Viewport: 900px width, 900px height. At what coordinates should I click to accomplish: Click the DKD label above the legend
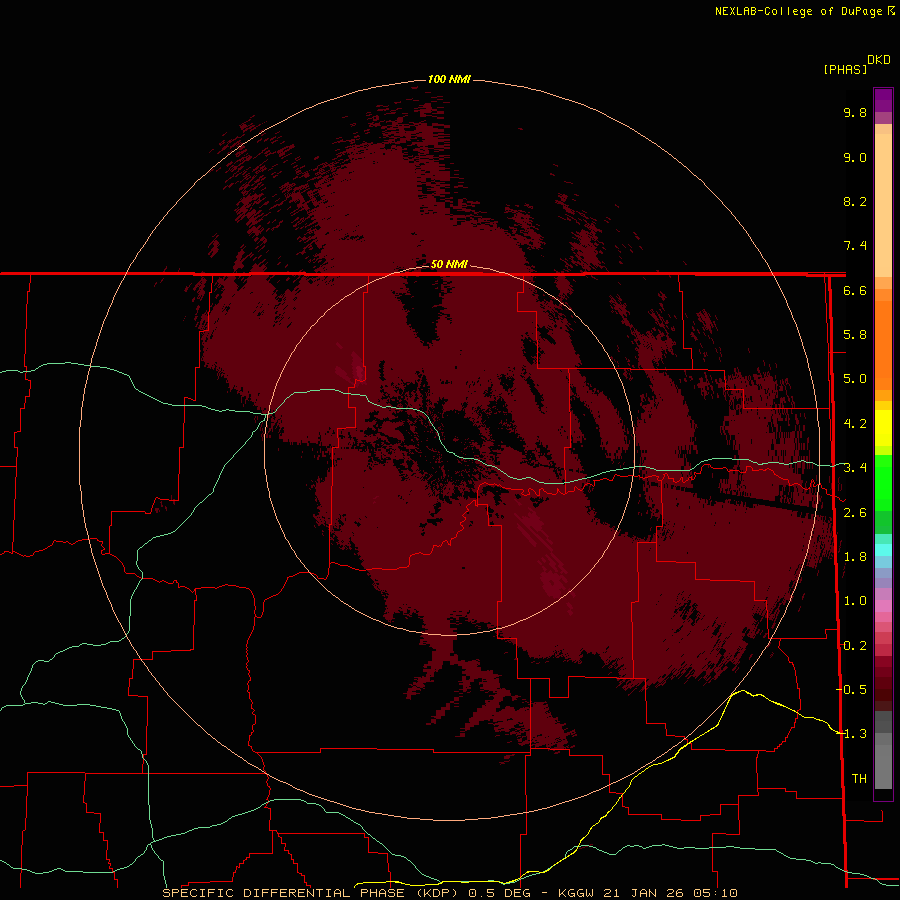coord(878,59)
